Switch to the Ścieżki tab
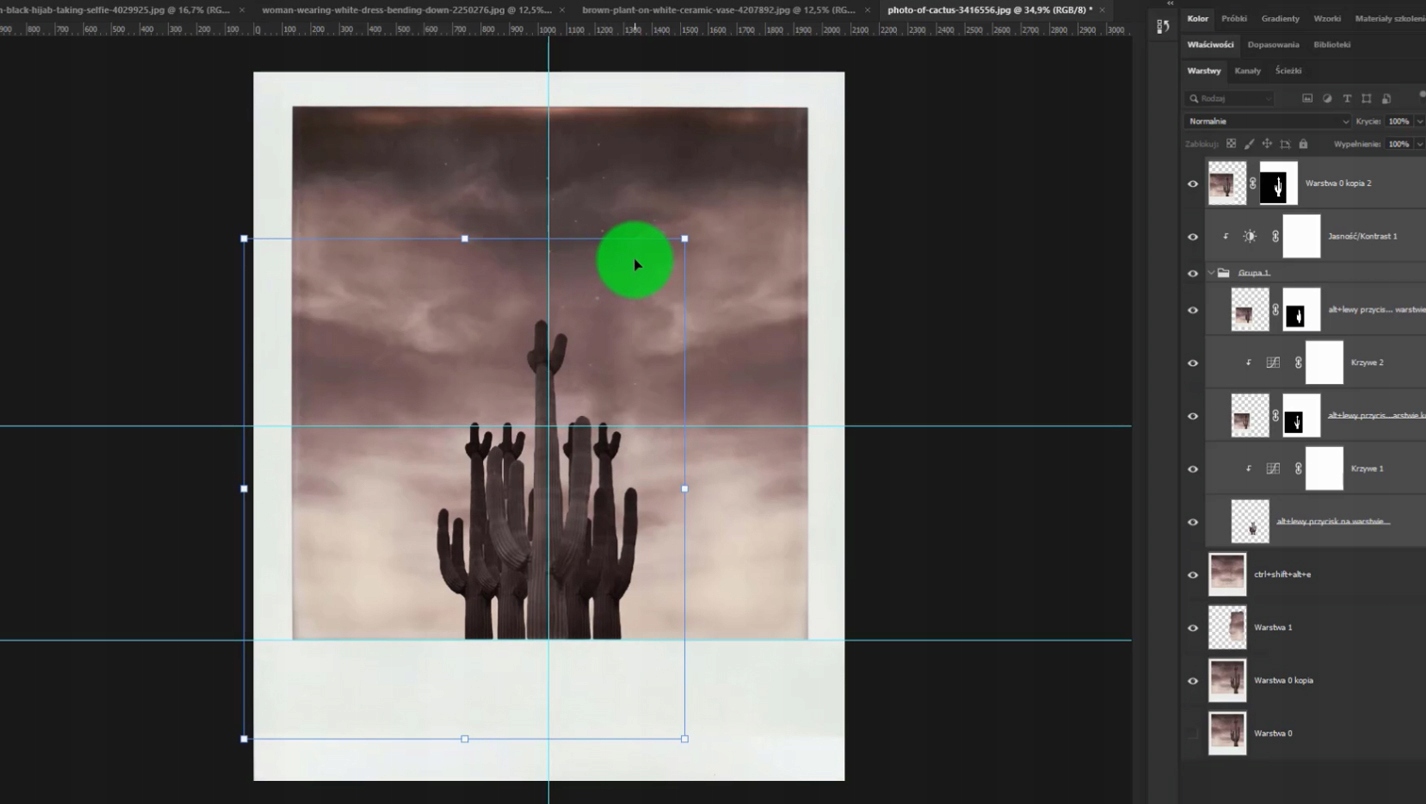Viewport: 1426px width, 804px height. pyautogui.click(x=1289, y=71)
